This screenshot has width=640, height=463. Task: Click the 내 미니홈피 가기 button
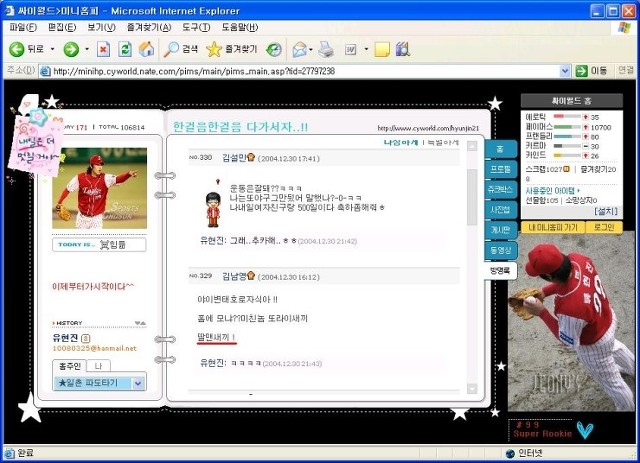point(553,227)
